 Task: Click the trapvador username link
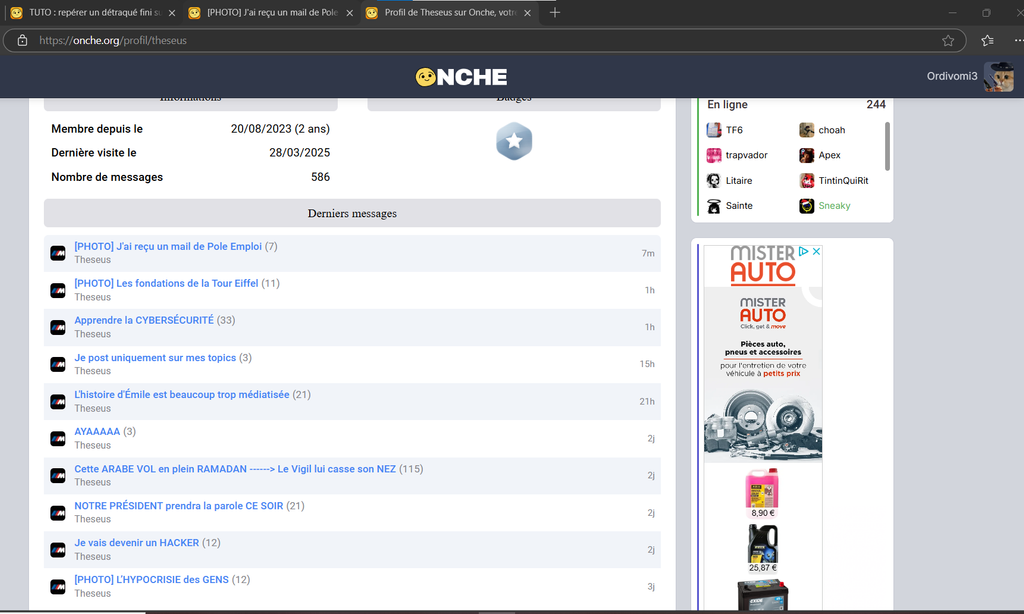746,155
